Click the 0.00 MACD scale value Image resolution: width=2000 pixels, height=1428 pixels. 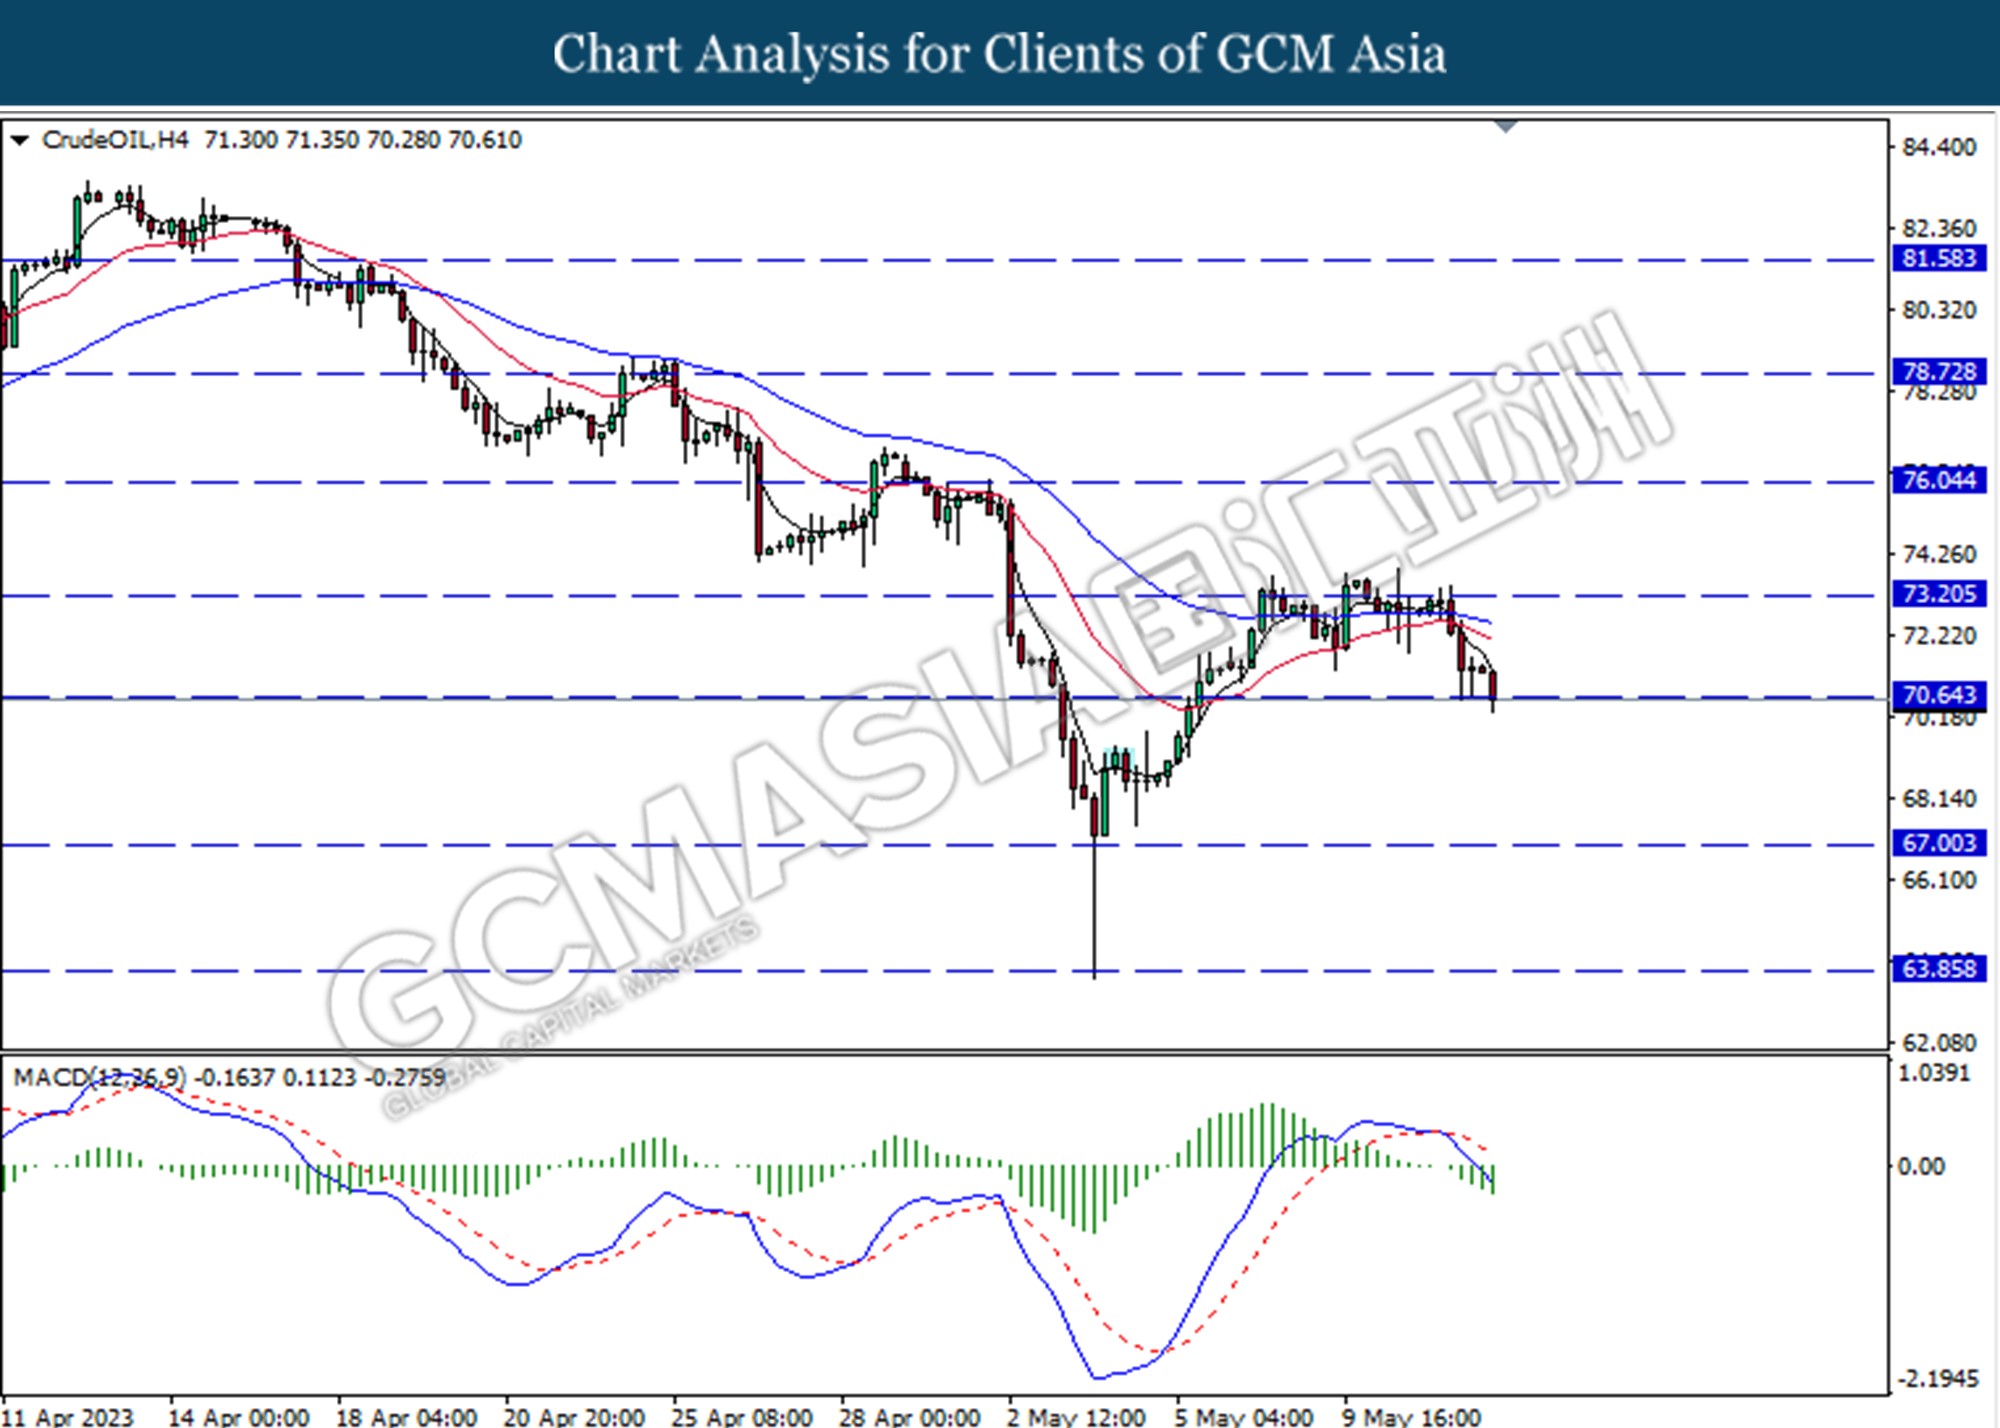click(1921, 1166)
